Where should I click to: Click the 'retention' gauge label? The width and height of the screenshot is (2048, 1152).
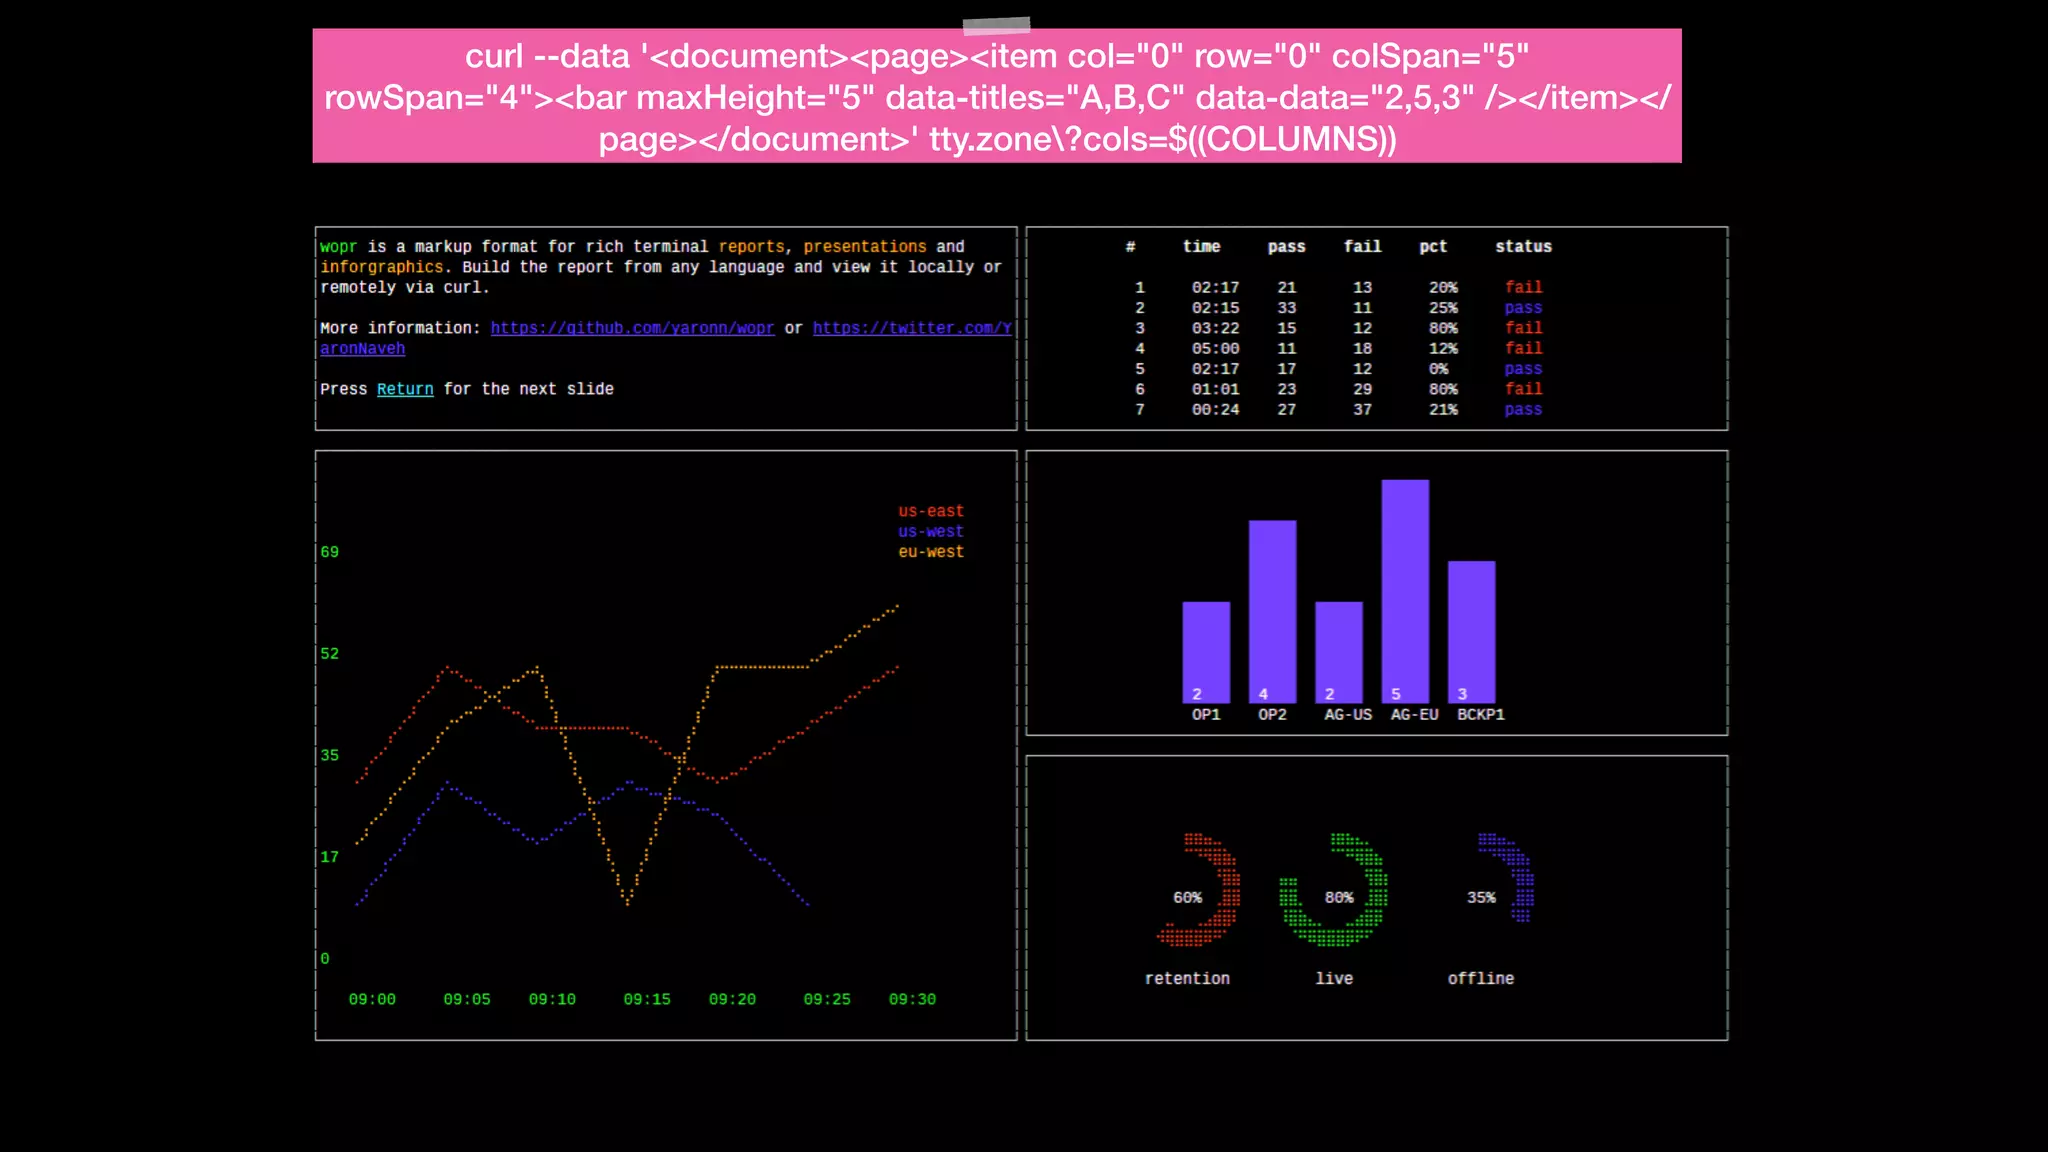point(1187,979)
